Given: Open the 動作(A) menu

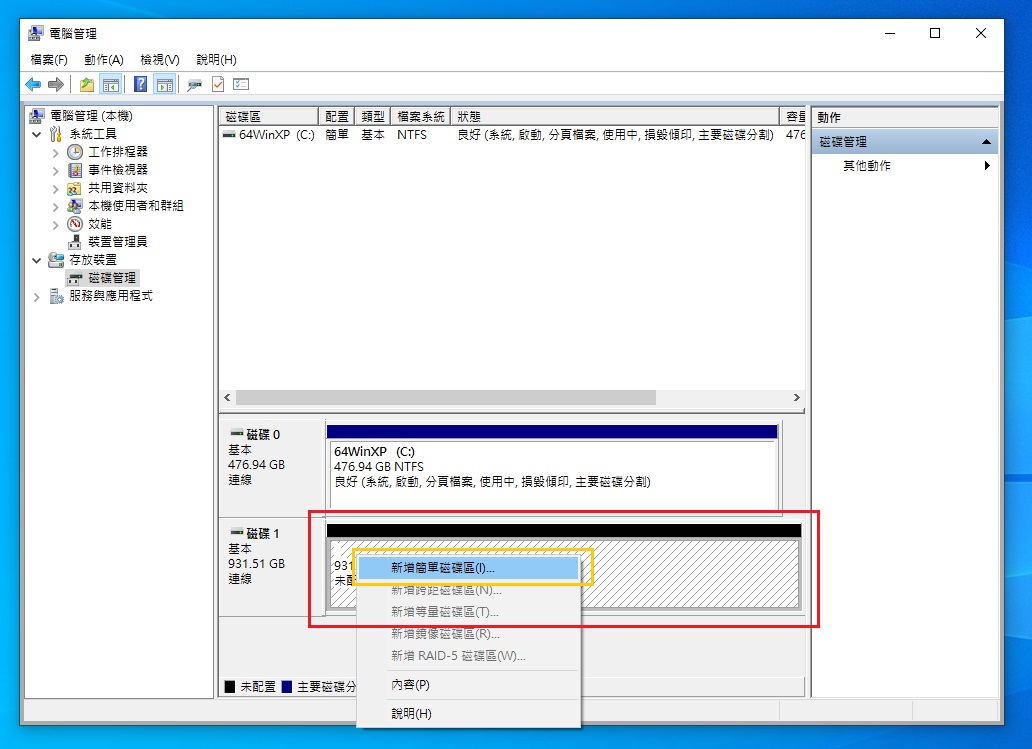Looking at the screenshot, I should [104, 60].
